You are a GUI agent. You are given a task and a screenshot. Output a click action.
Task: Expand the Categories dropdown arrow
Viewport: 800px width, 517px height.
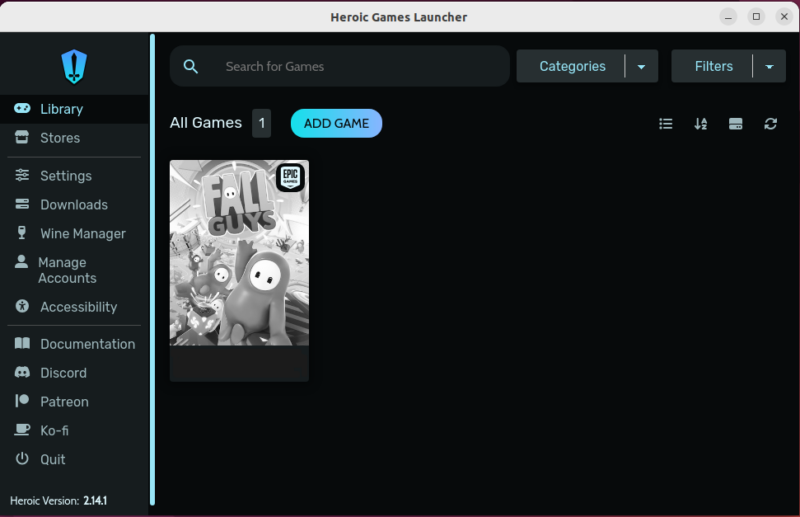641,67
